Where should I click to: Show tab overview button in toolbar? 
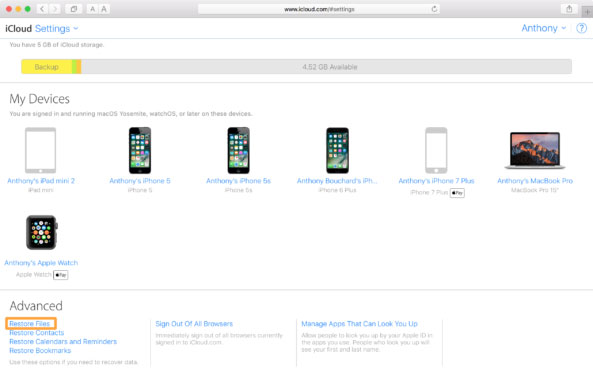[74, 9]
